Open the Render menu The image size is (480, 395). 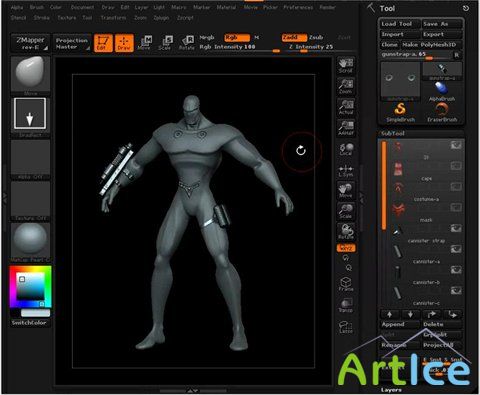click(x=327, y=7)
